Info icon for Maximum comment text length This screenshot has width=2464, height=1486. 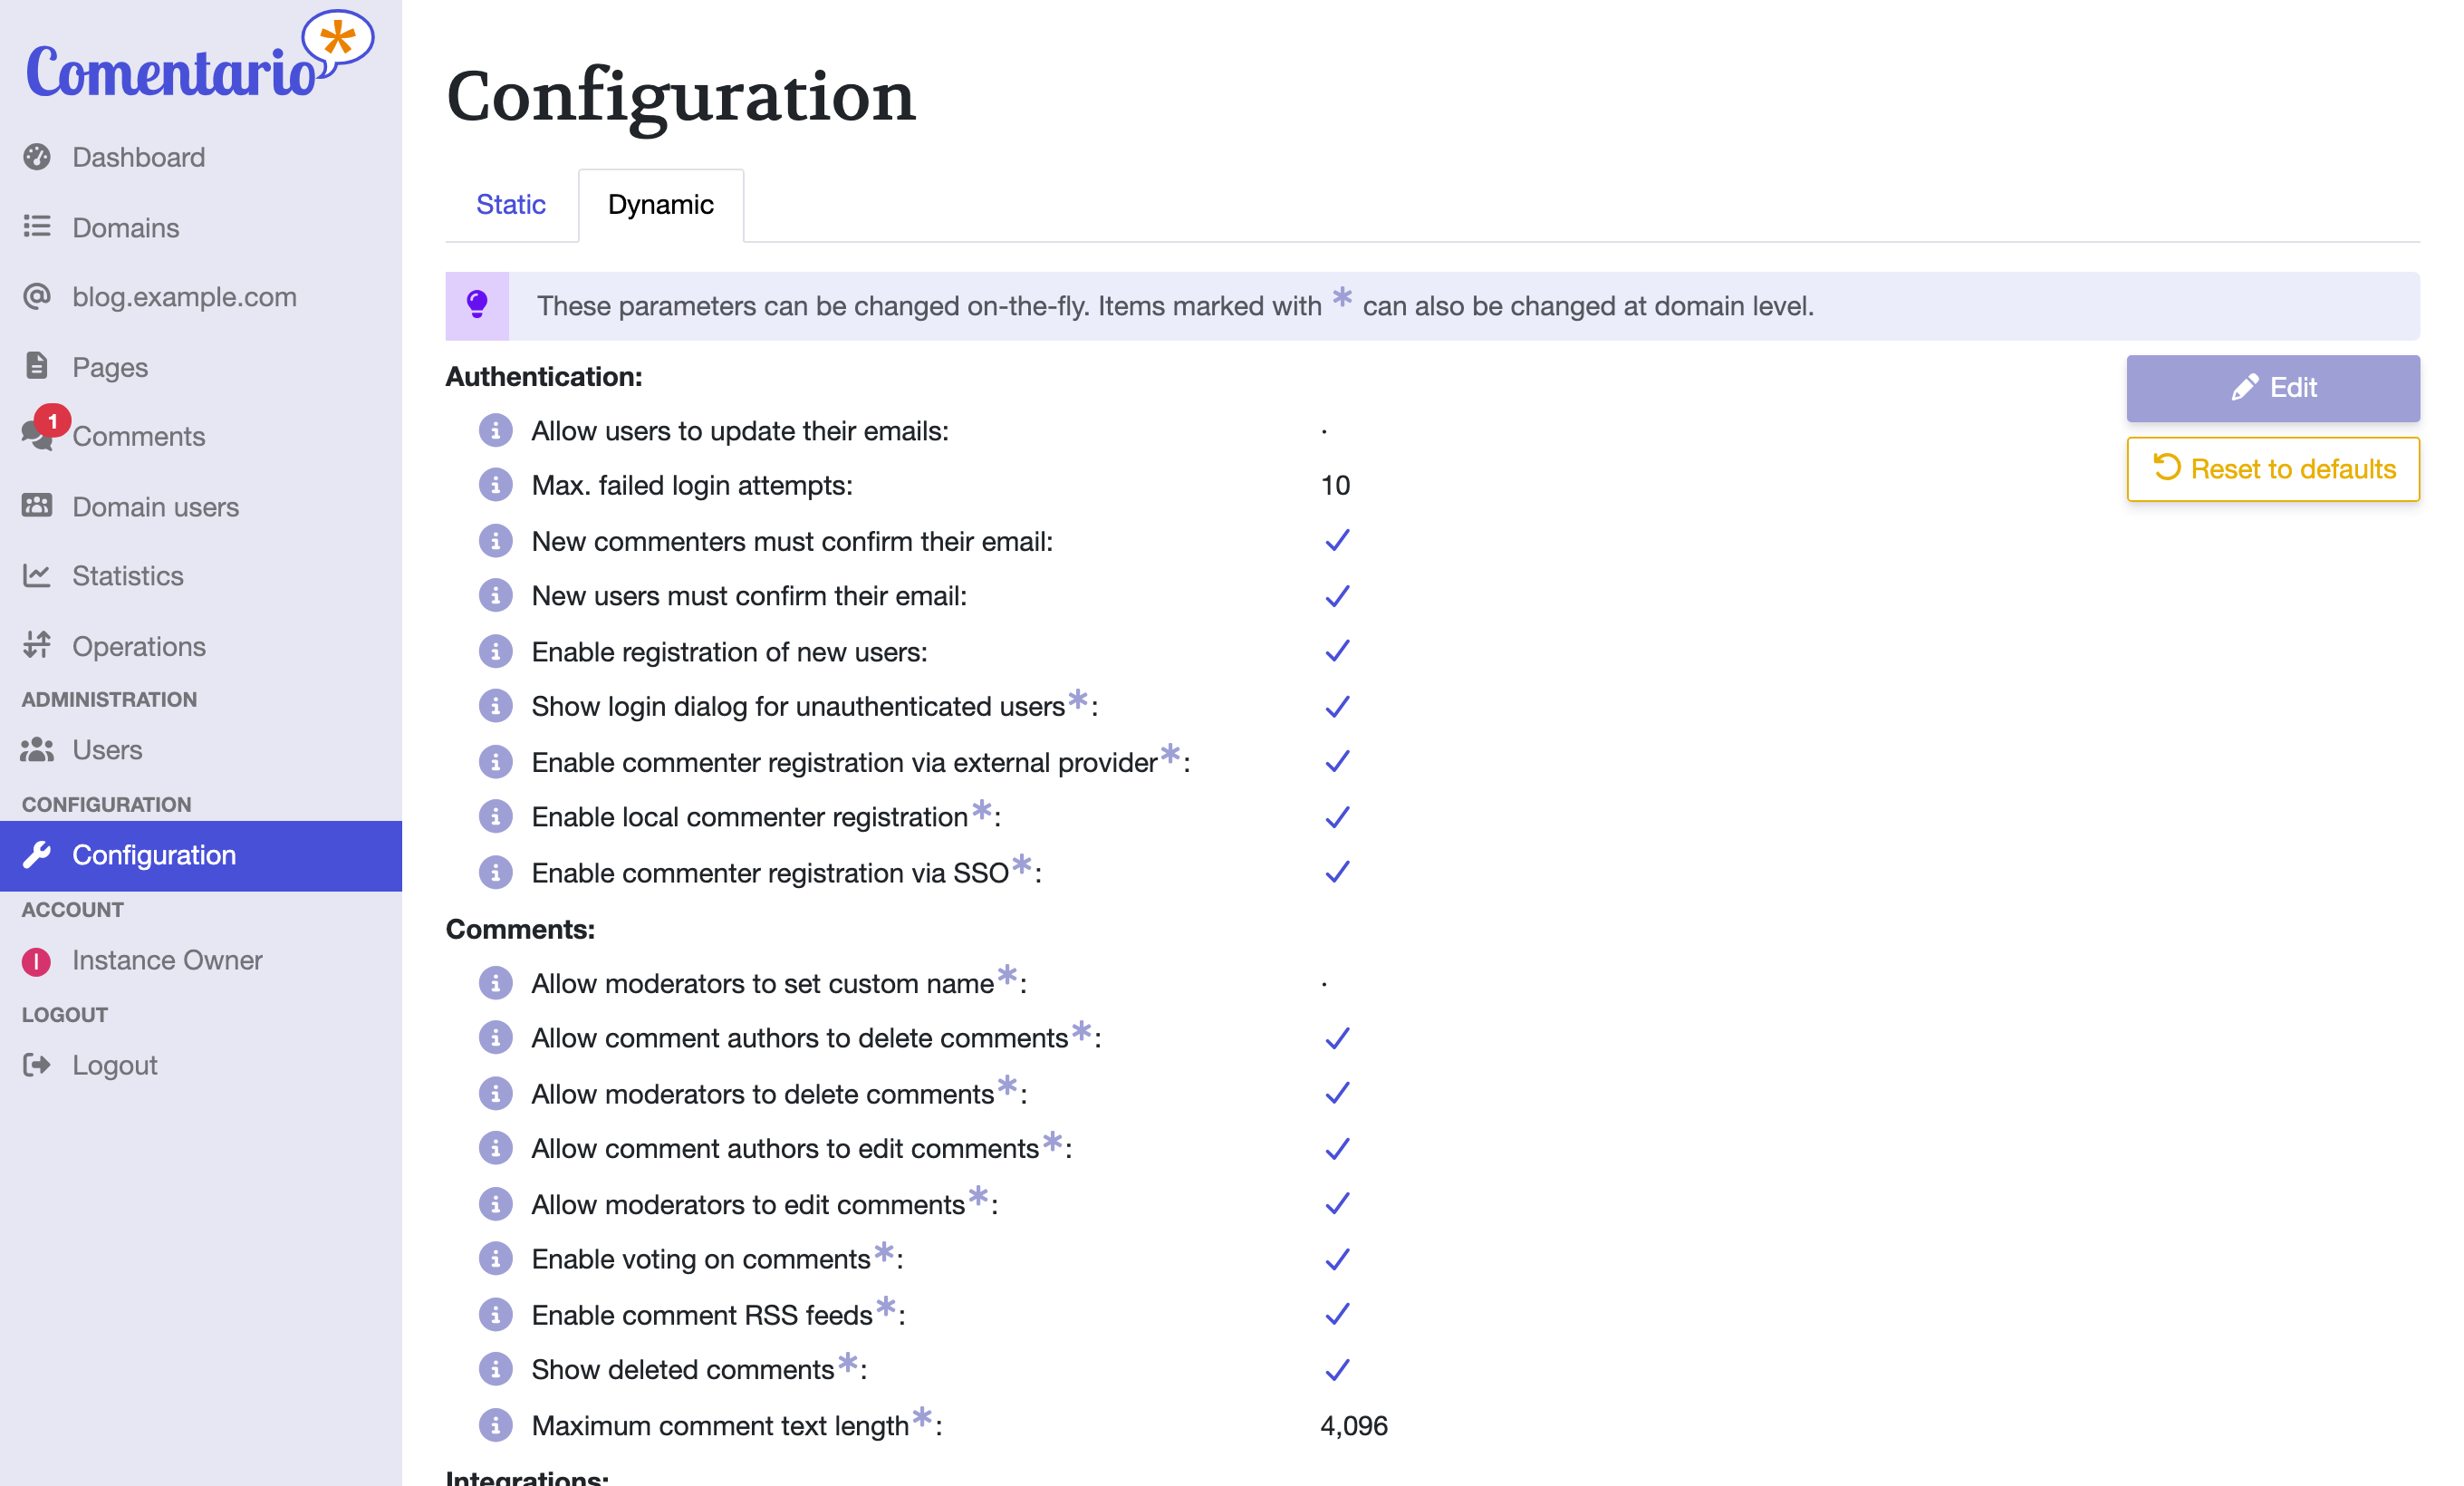pyautogui.click(x=495, y=1425)
